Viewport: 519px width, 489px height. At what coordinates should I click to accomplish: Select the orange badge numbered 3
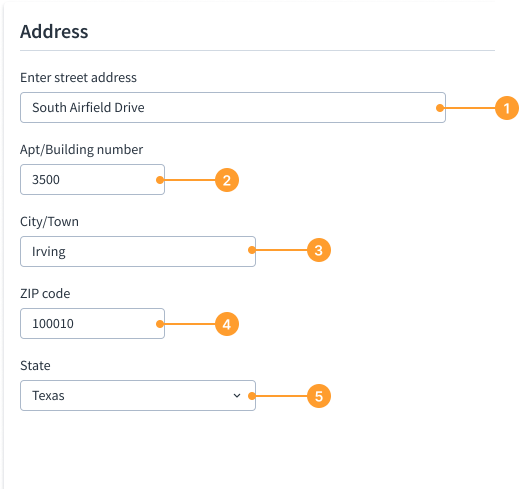319,250
